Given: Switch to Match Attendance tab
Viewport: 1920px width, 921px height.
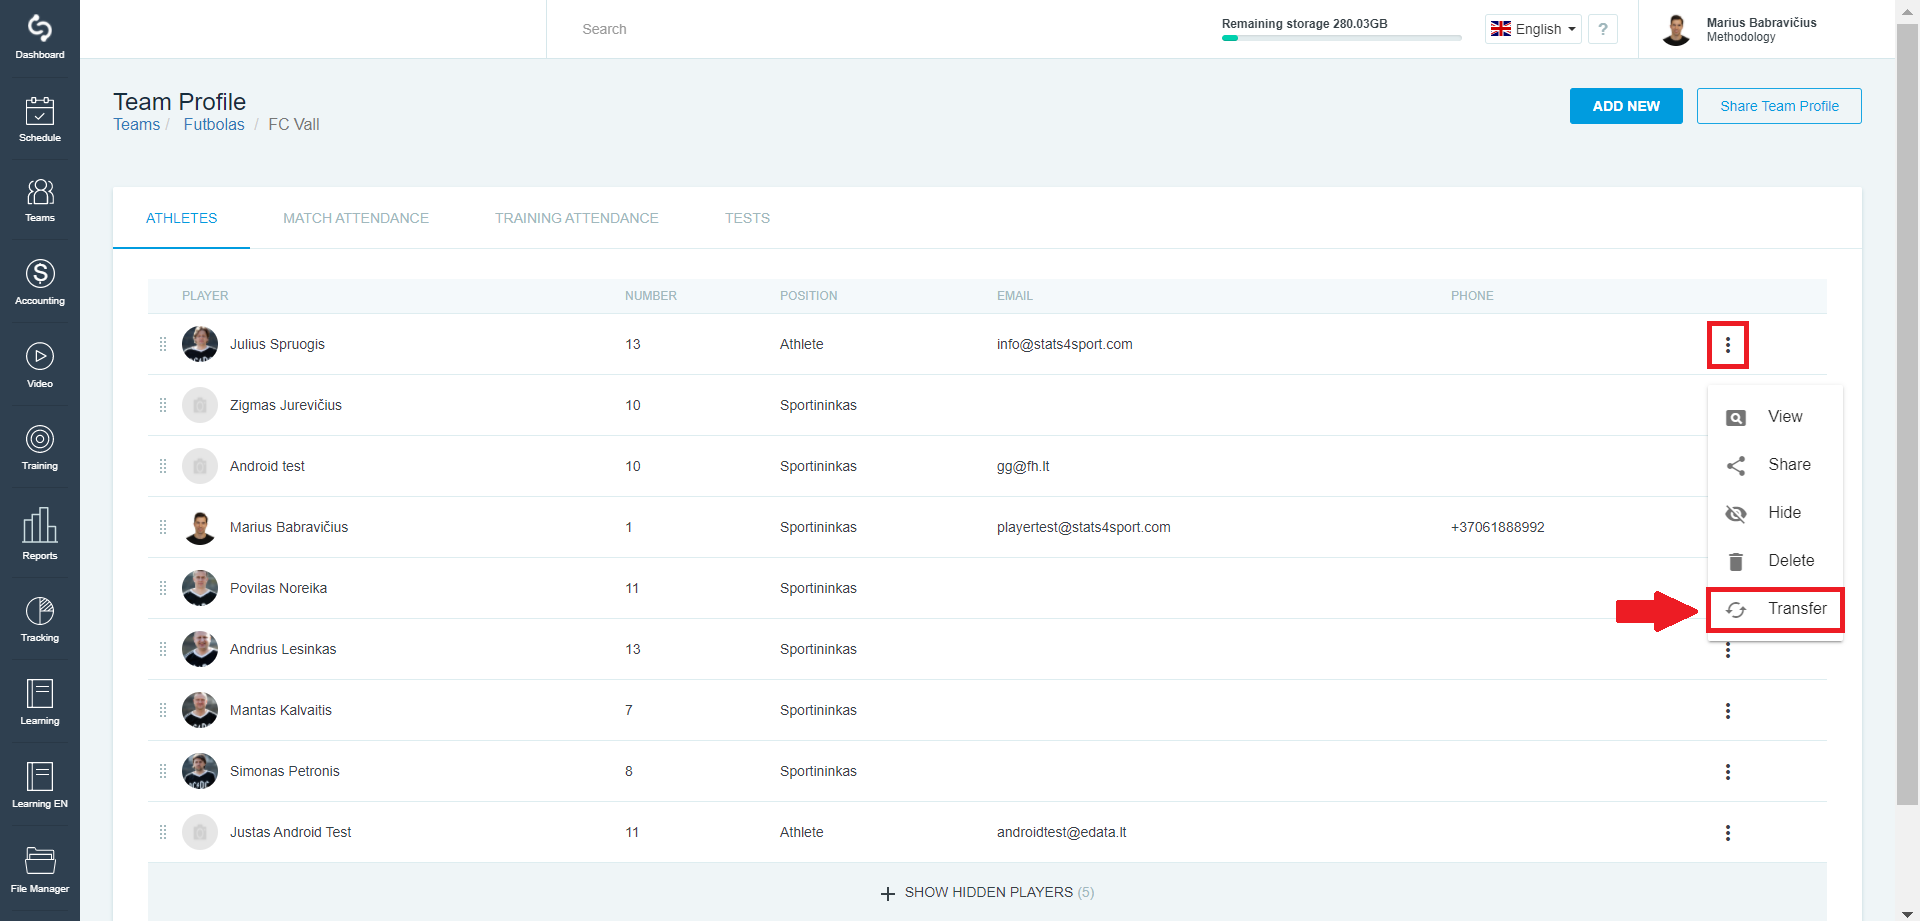Looking at the screenshot, I should point(356,218).
